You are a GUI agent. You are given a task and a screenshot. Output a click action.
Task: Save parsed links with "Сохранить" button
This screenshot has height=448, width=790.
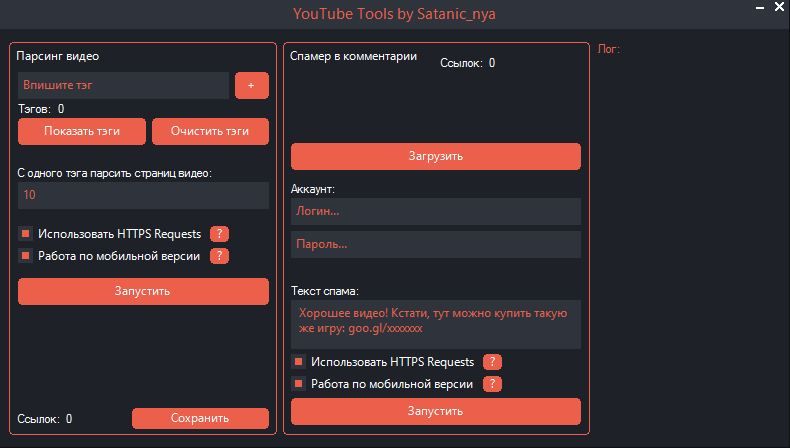(200, 418)
